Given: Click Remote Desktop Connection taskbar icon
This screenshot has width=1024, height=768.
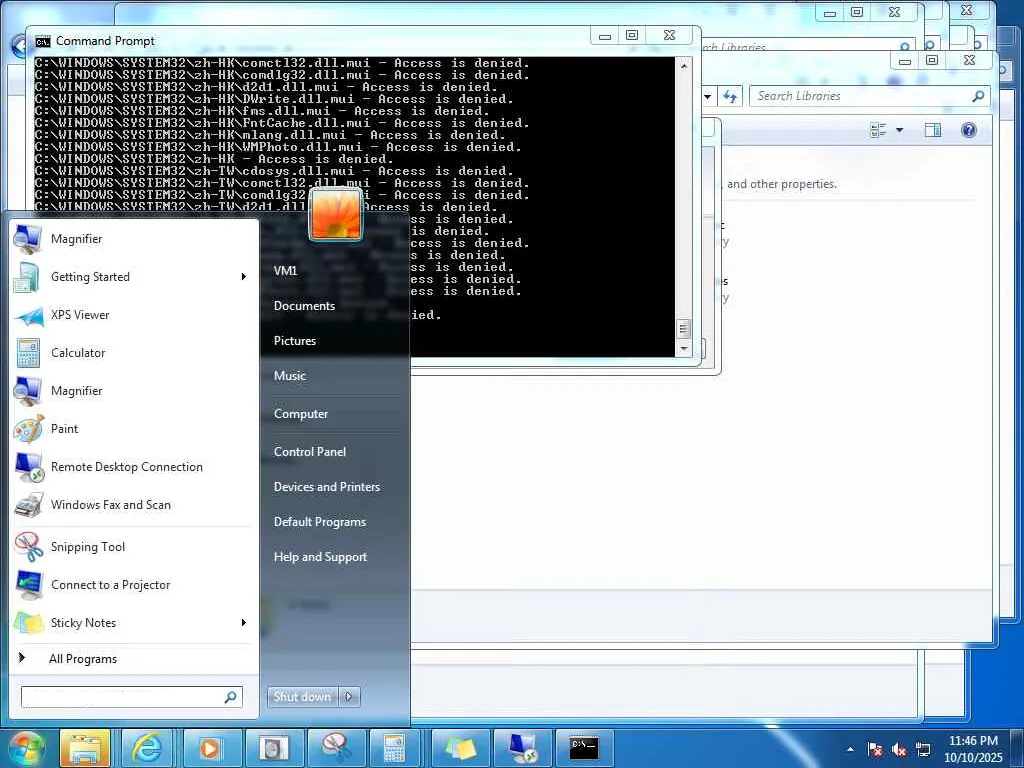Looking at the screenshot, I should (522, 748).
